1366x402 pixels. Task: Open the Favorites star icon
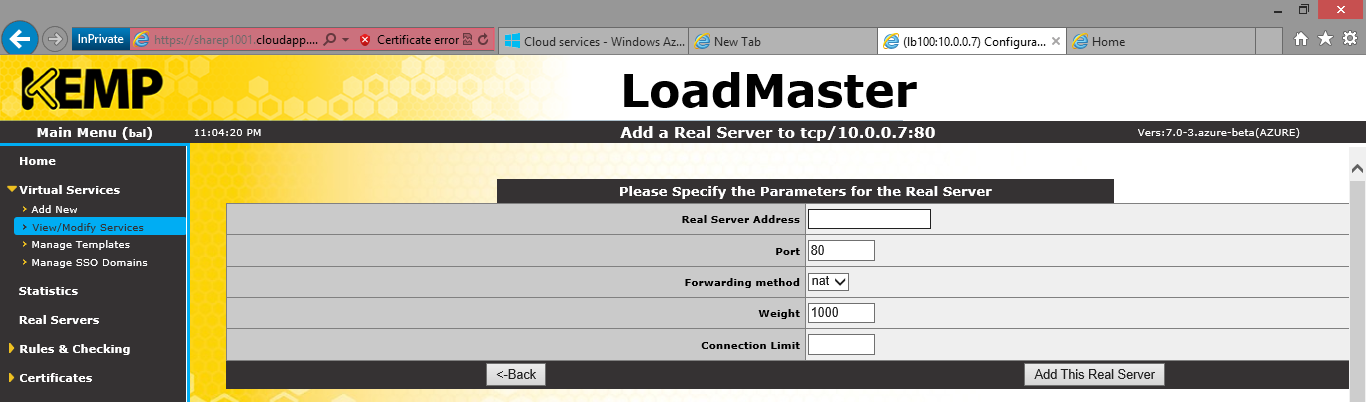point(1325,39)
